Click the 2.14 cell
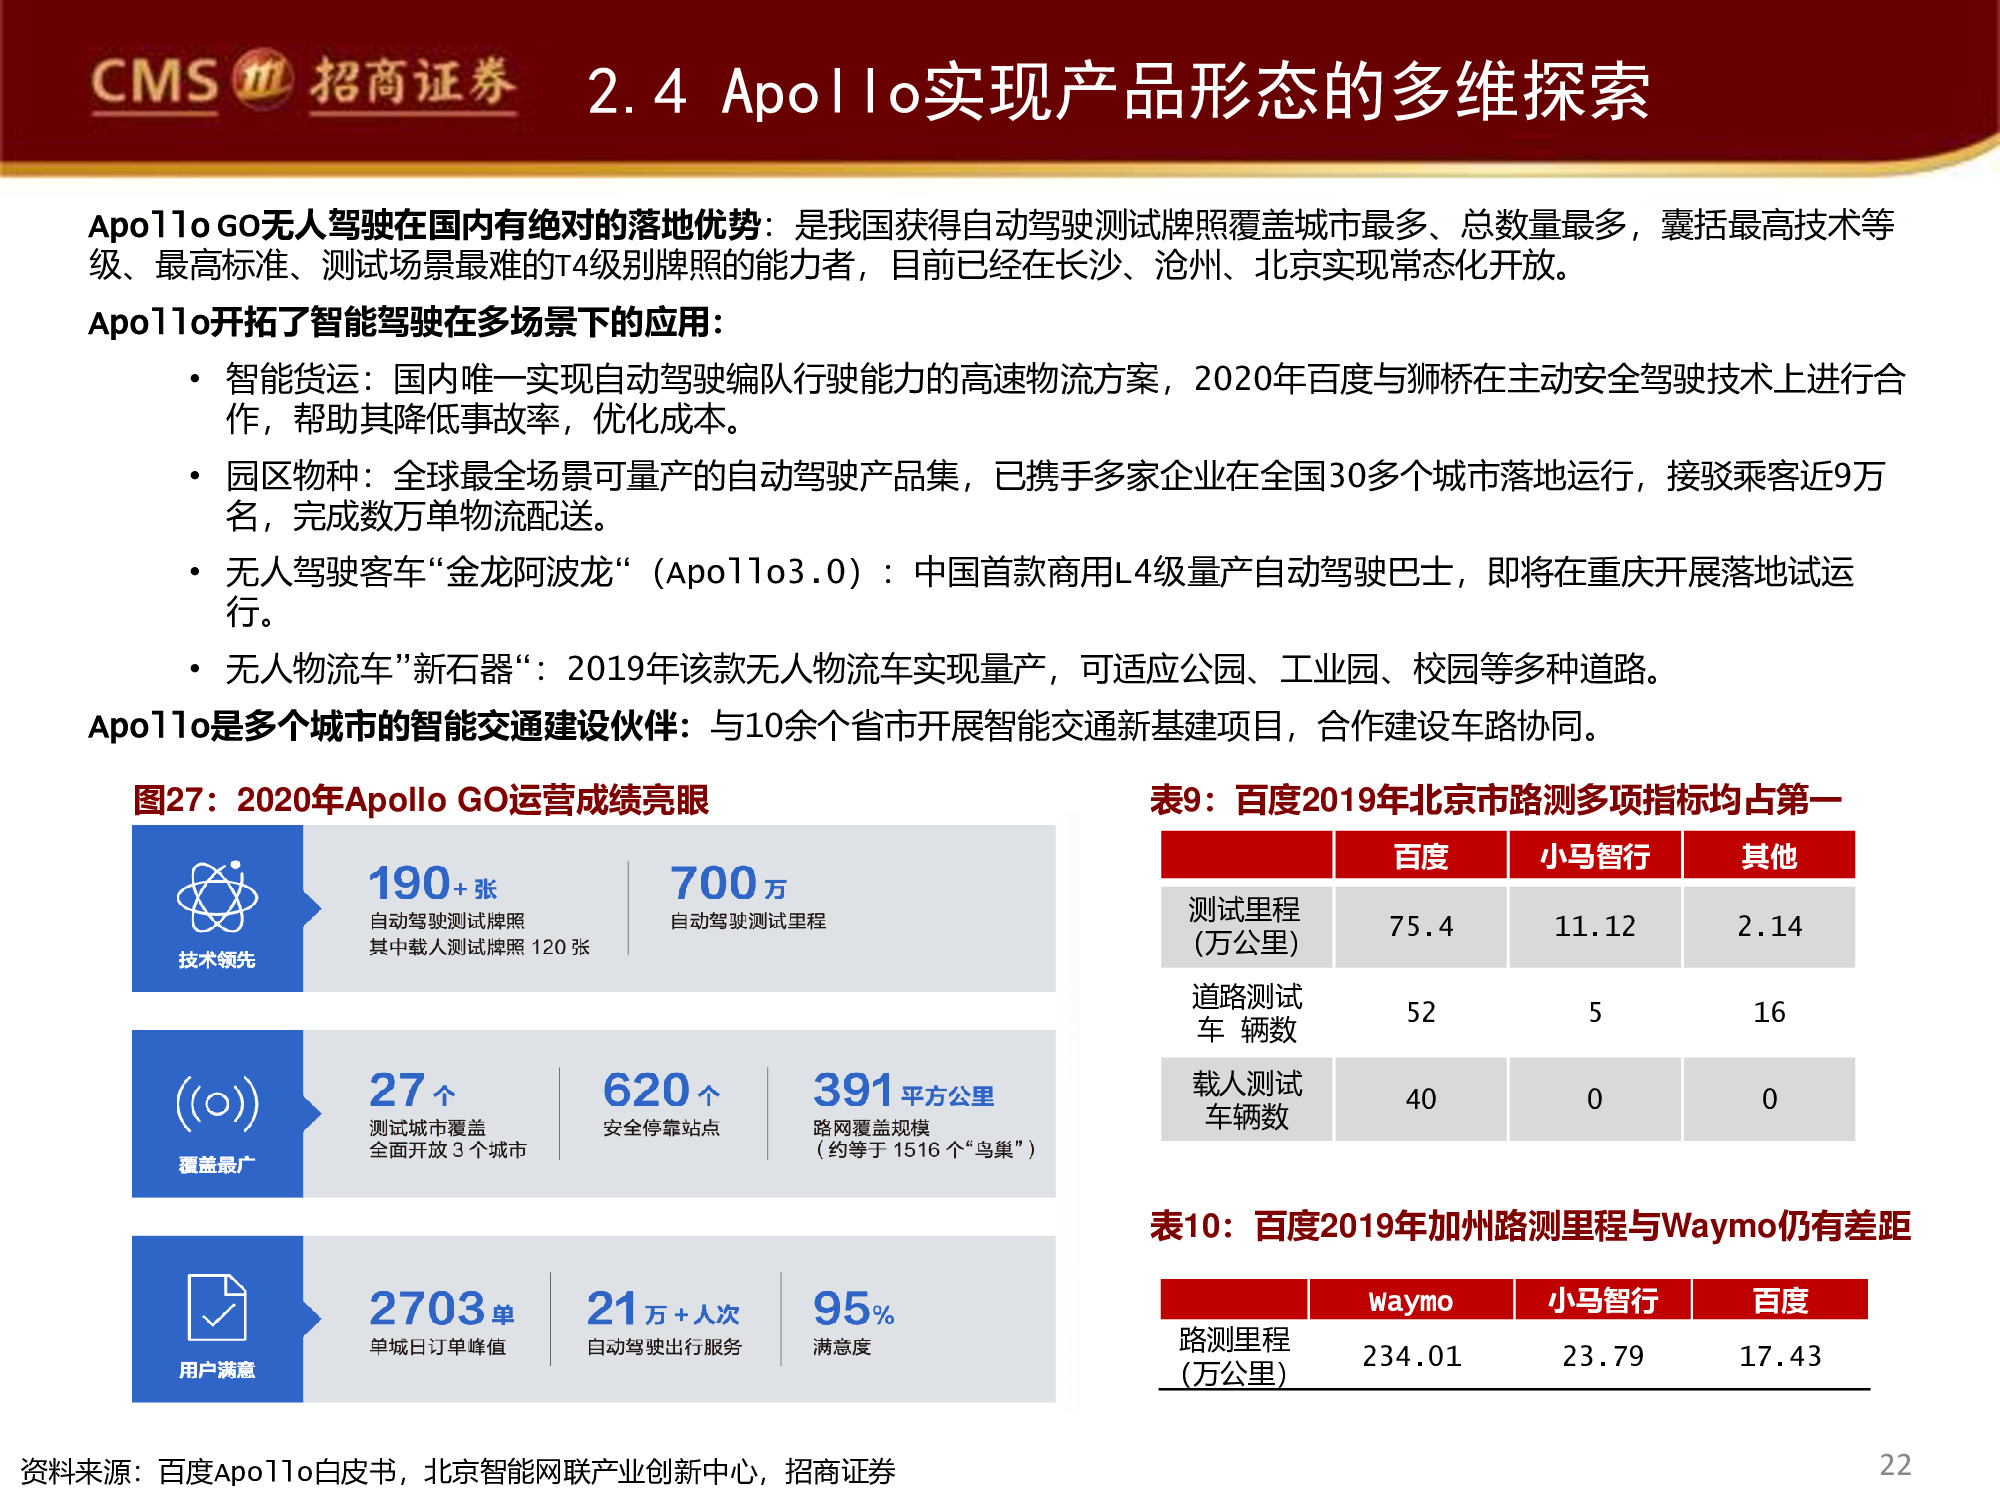Image resolution: width=2000 pixels, height=1500 pixels. pos(1769,926)
